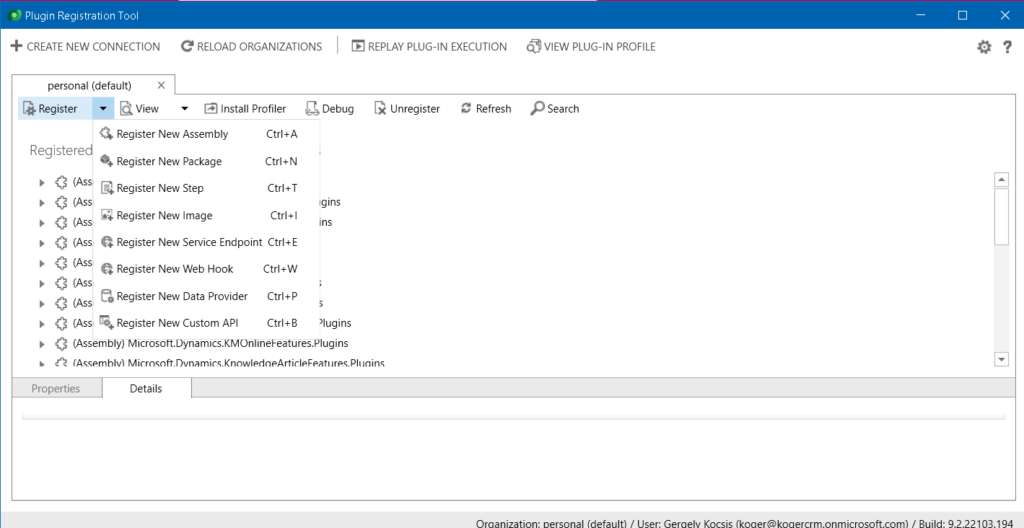Click the Register New Web Hook icon
The width and height of the screenshot is (1024, 528).
107,269
